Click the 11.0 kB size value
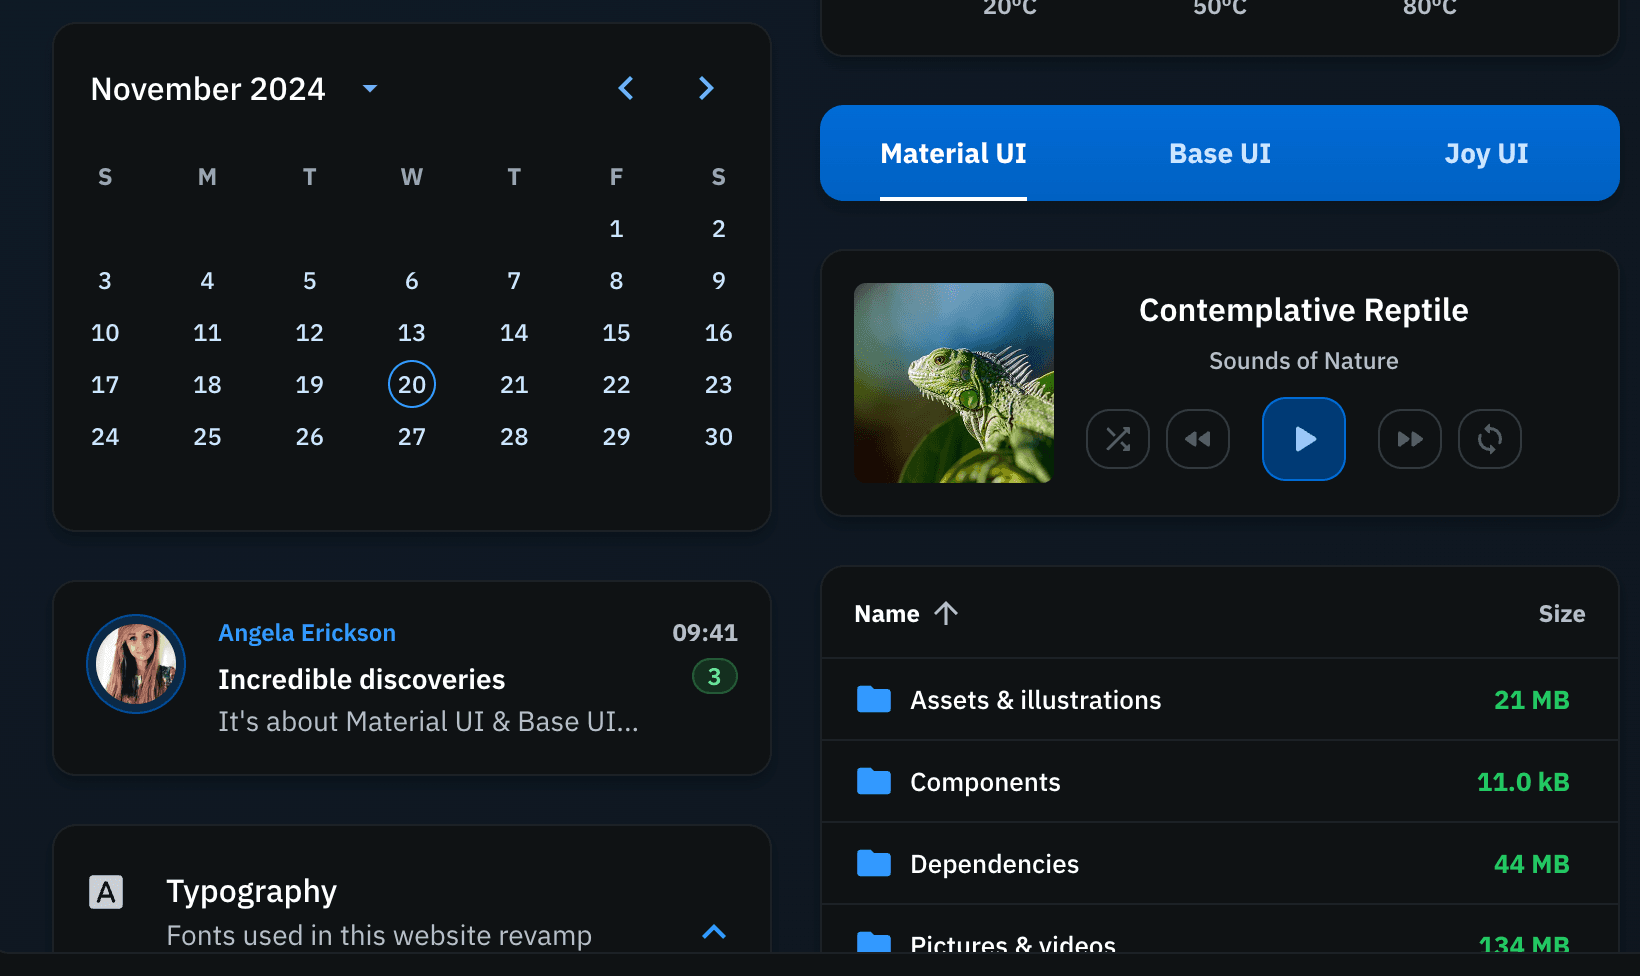This screenshot has width=1640, height=976. pyautogui.click(x=1523, y=782)
